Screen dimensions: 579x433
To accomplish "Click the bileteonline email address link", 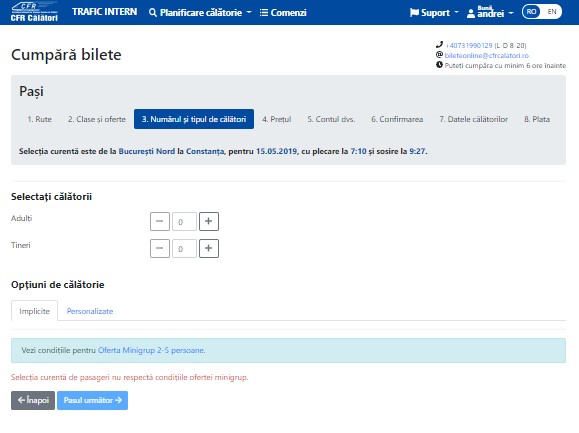I will coord(486,55).
